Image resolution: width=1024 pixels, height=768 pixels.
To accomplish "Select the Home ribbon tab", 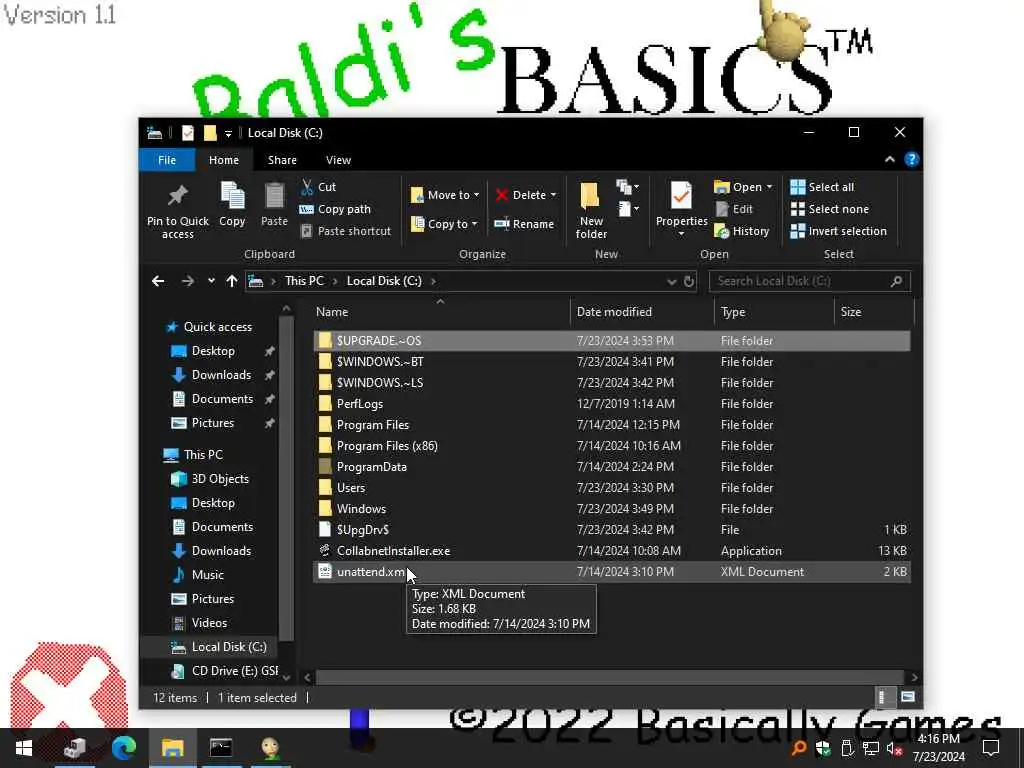I will (x=223, y=160).
